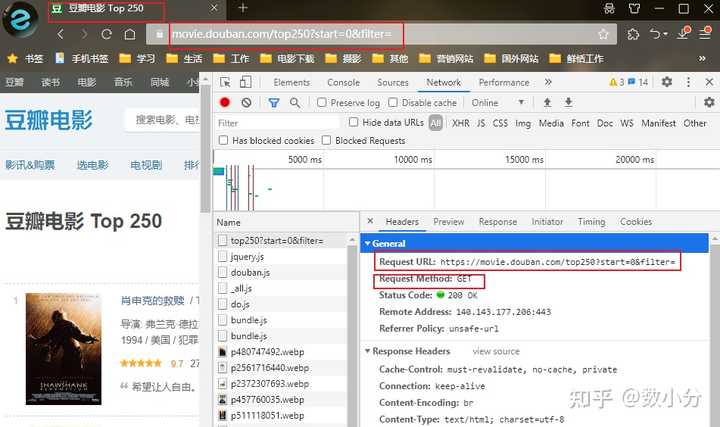Open the Response tab in request details
Viewport: 720px width, 427px height.
pyautogui.click(x=498, y=222)
